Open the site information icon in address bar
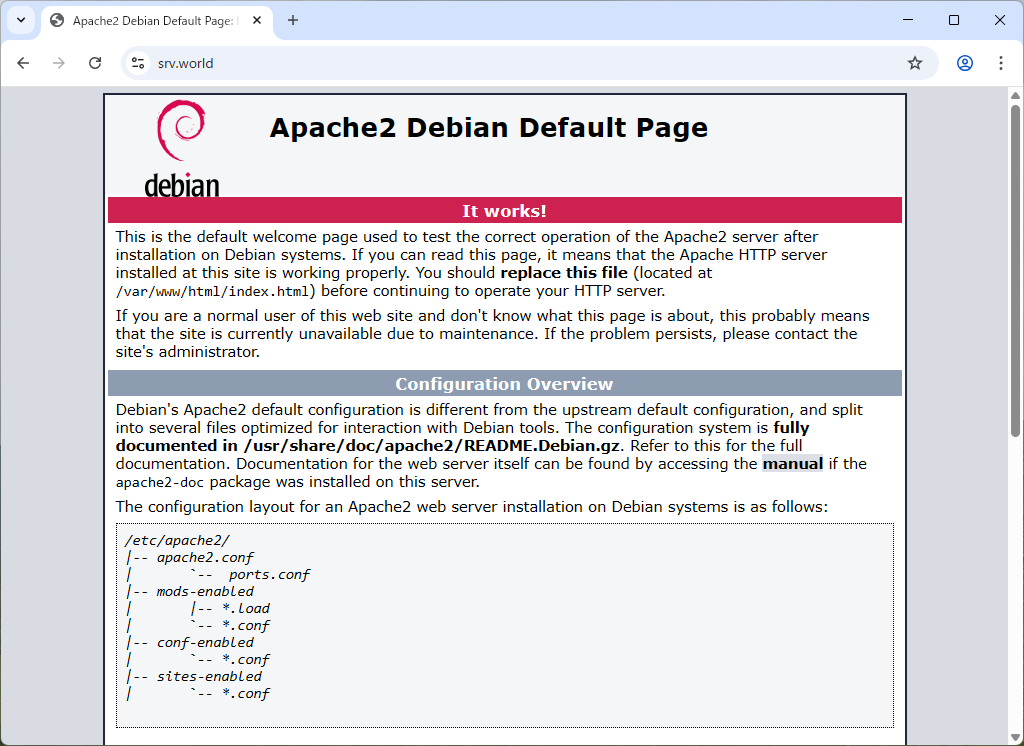The height and width of the screenshot is (746, 1024). point(135,62)
